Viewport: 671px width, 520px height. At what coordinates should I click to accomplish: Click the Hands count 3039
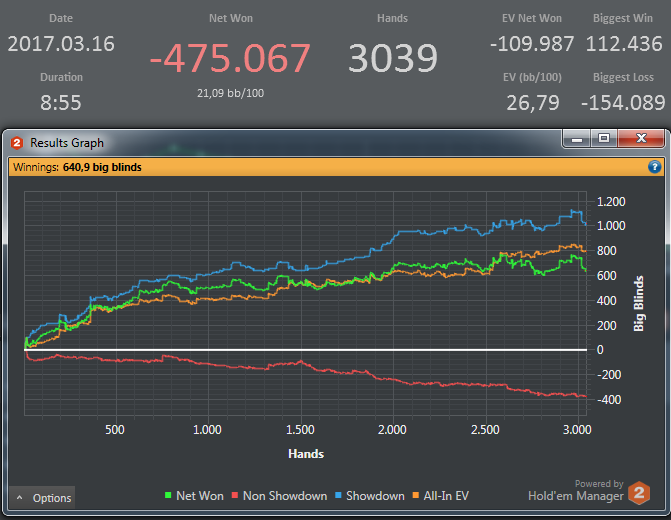pyautogui.click(x=393, y=58)
